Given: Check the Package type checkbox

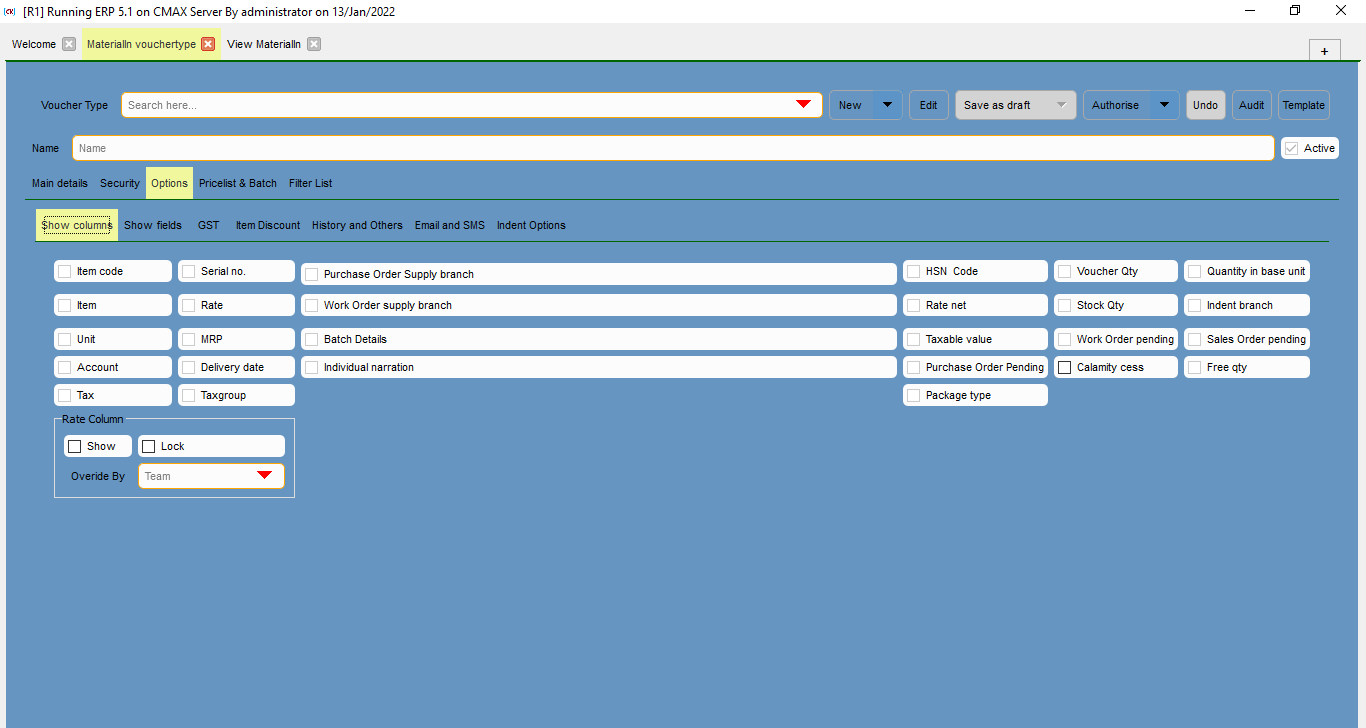Looking at the screenshot, I should tap(914, 395).
